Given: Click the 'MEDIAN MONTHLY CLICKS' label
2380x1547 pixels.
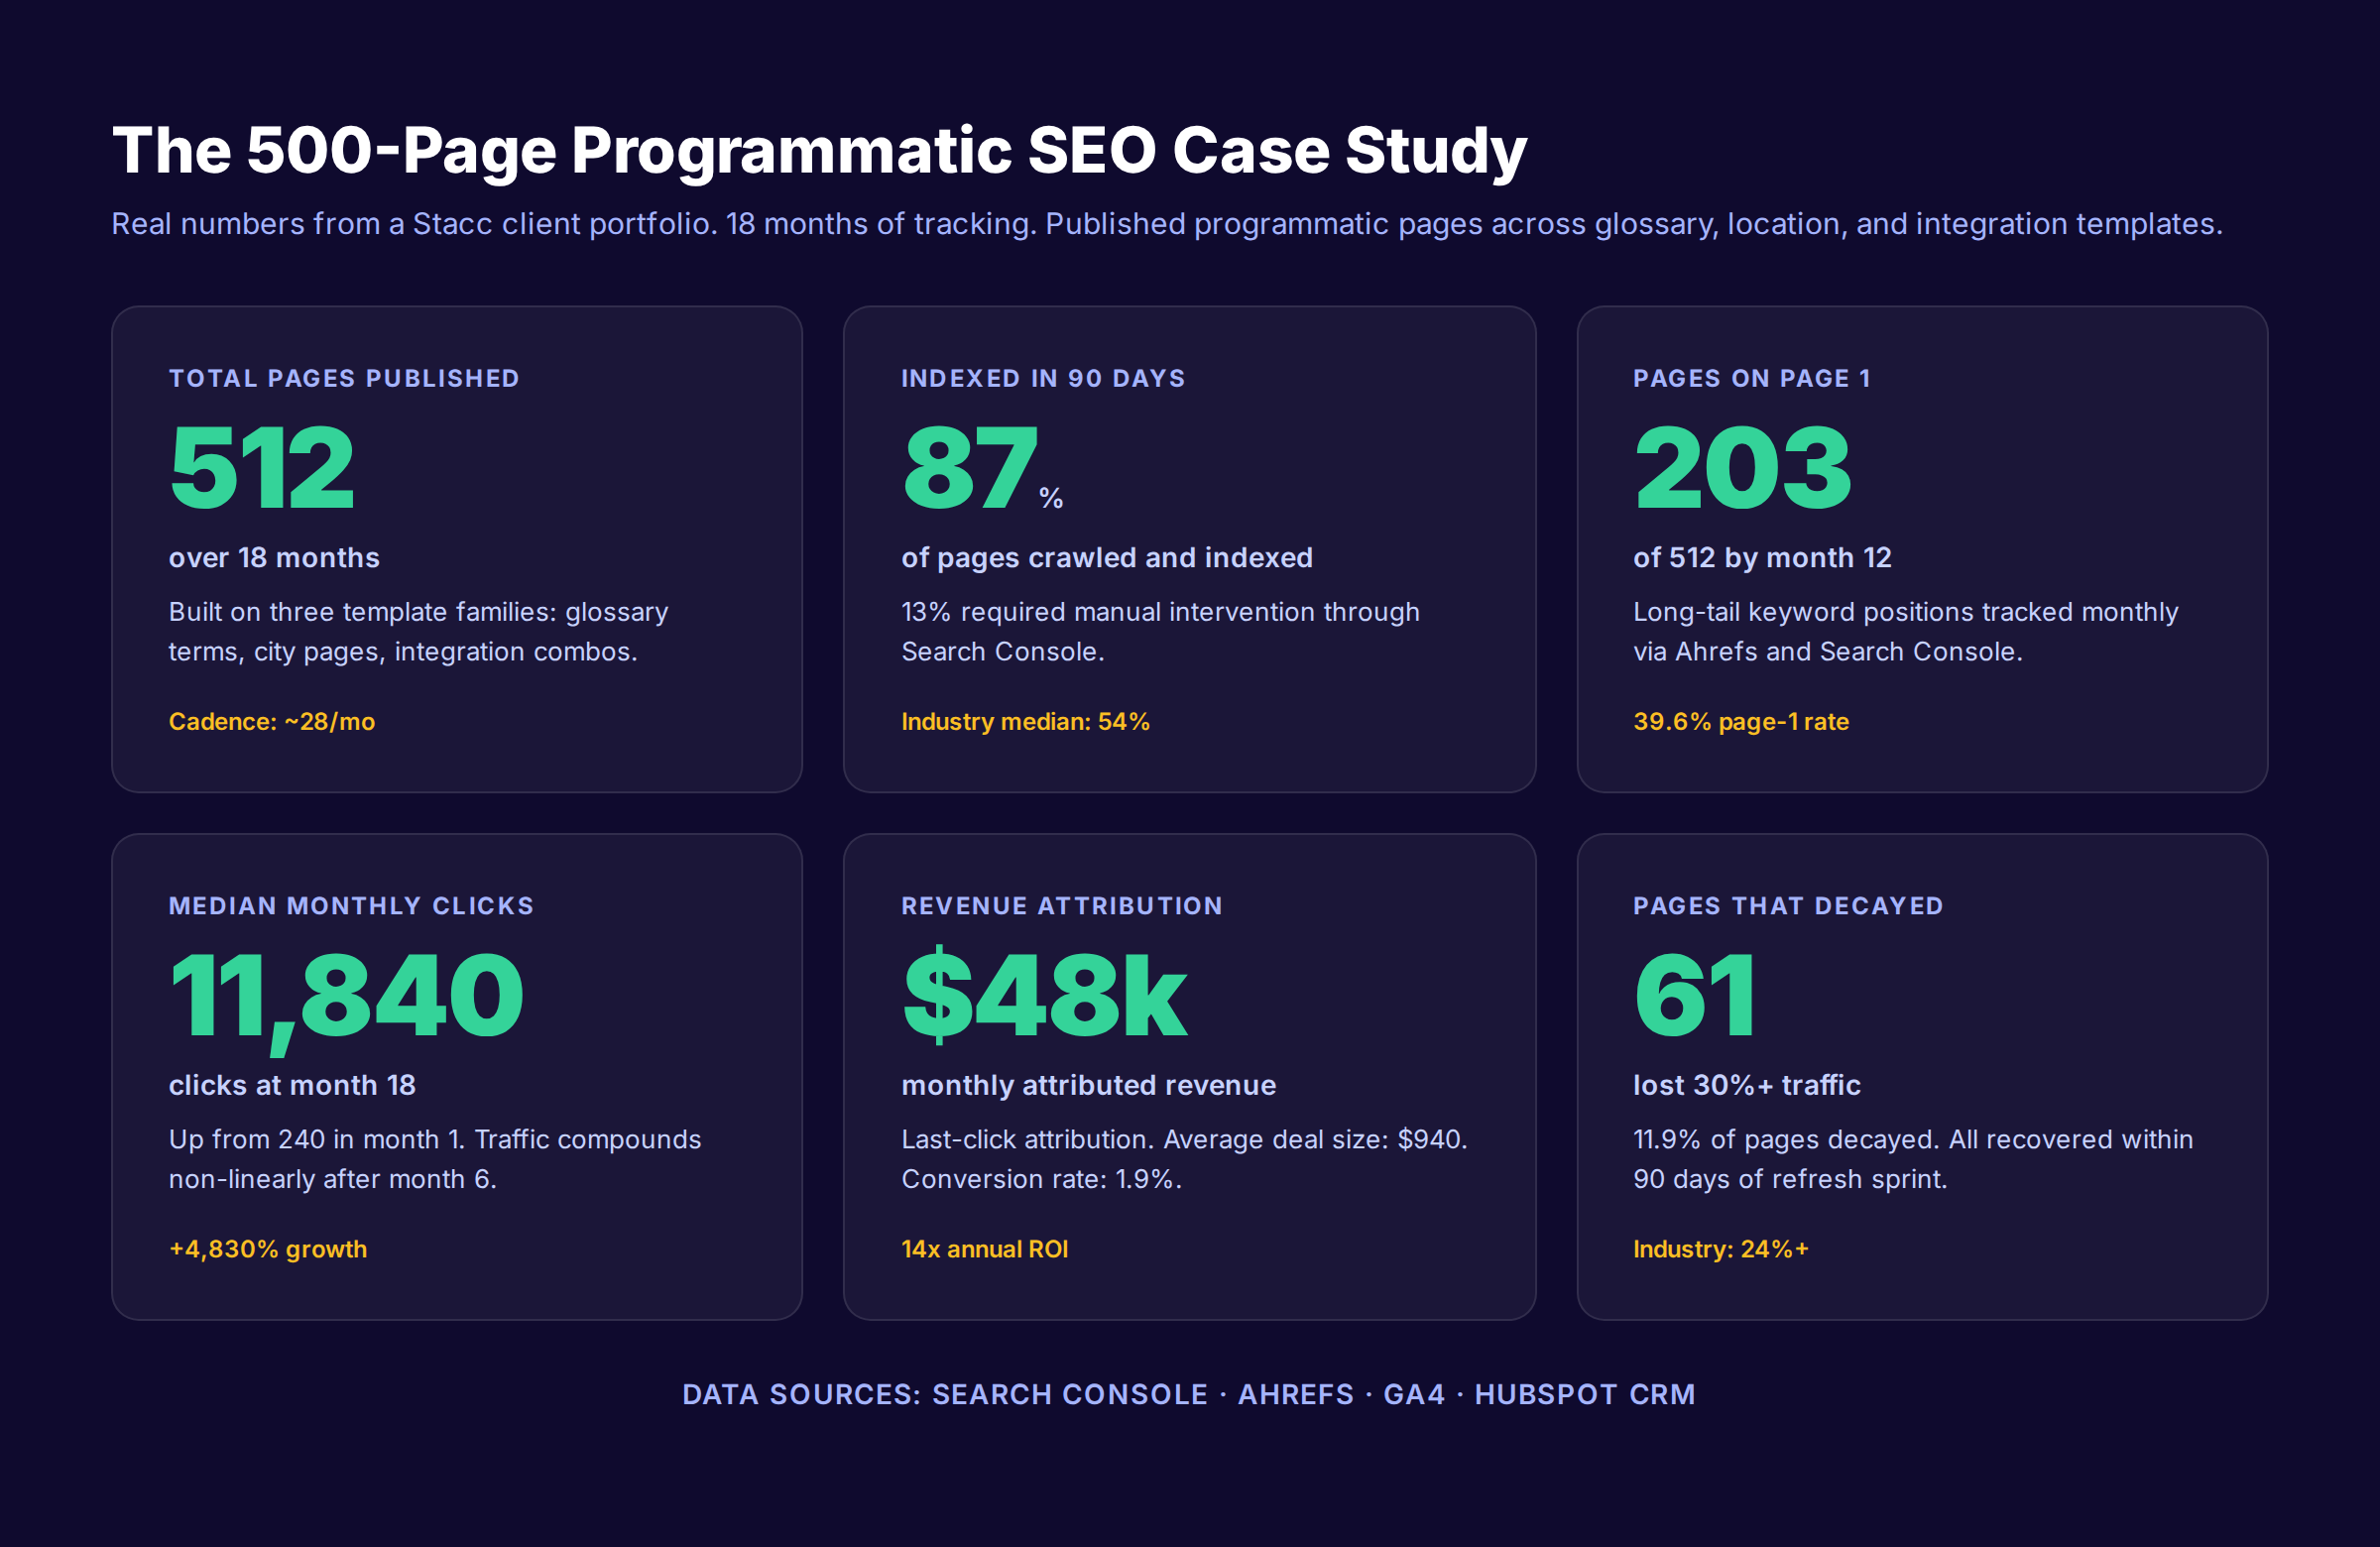Looking at the screenshot, I should point(351,906).
